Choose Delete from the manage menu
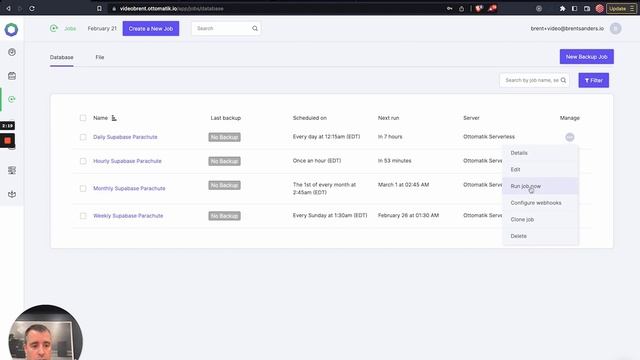This screenshot has height=360, width=640. pos(540,236)
